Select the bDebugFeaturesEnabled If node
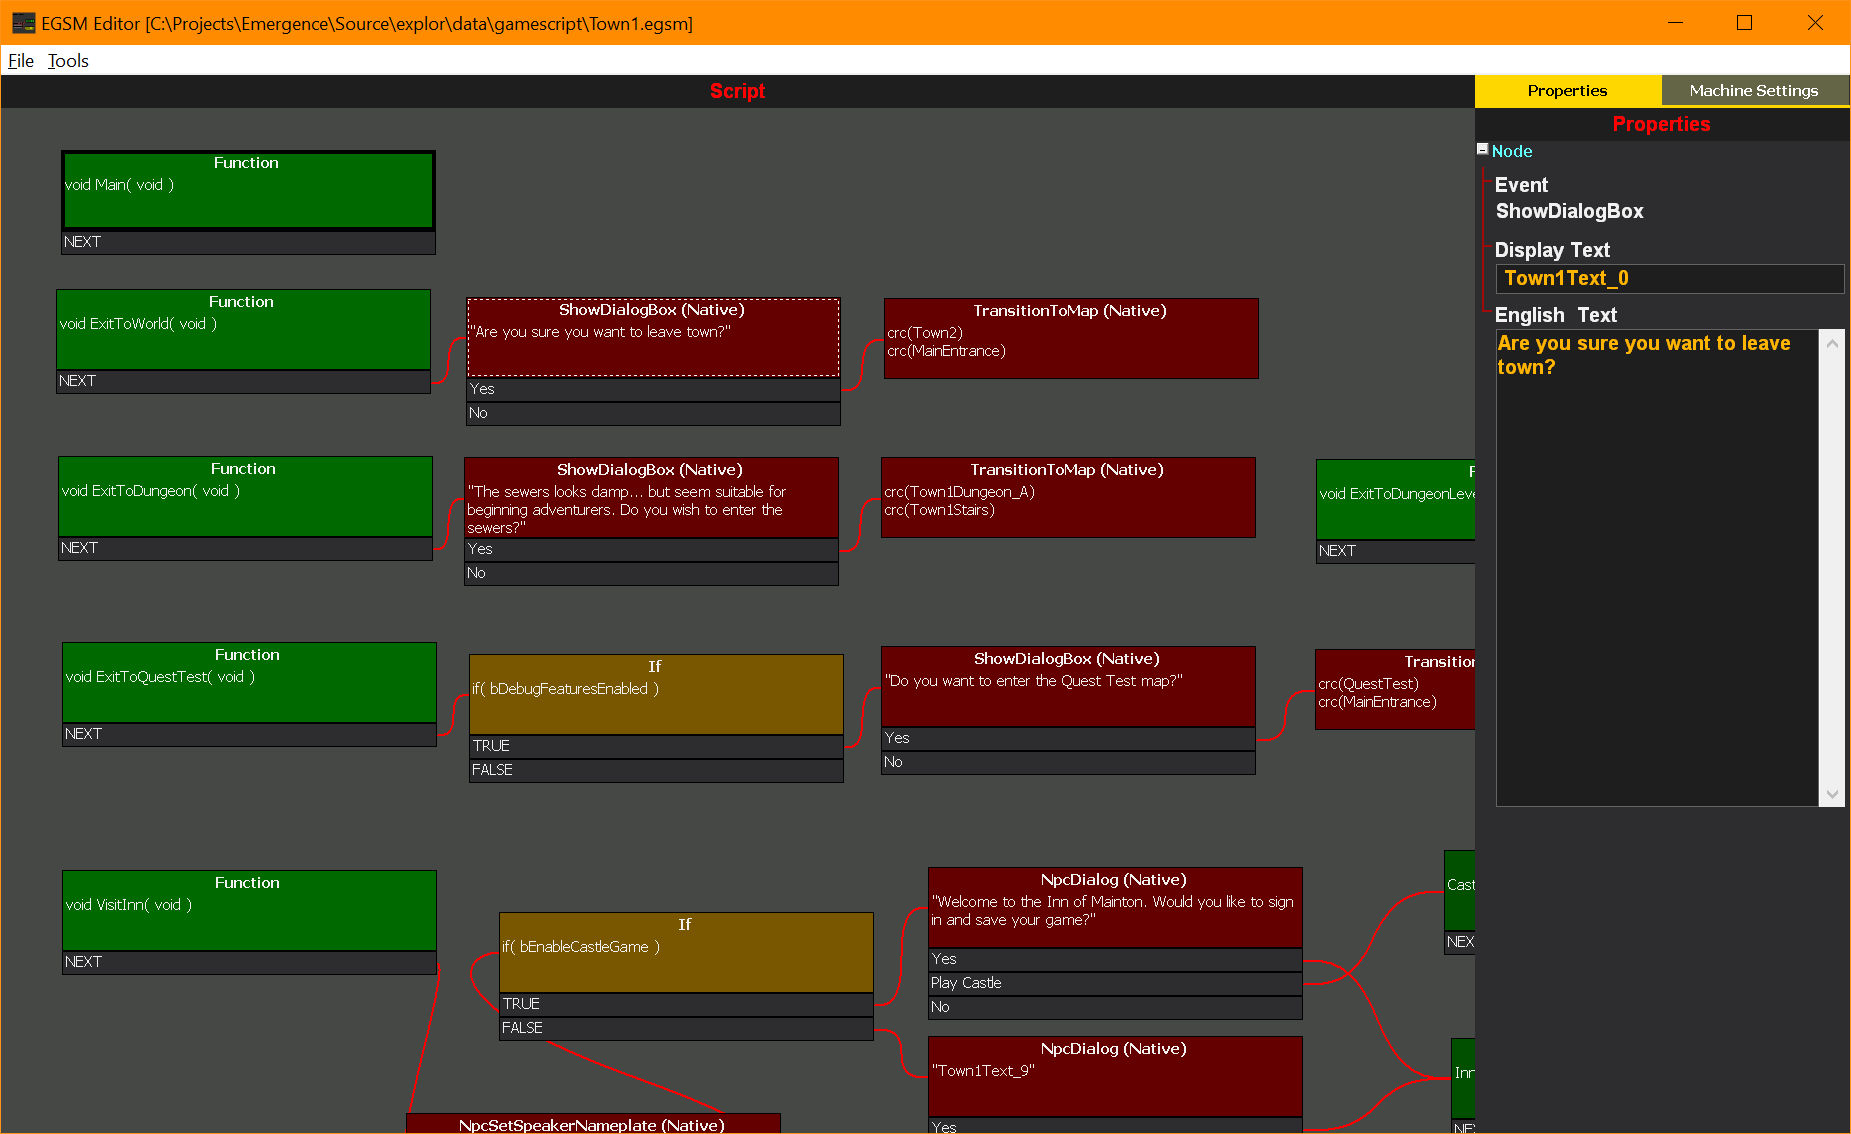 click(x=655, y=694)
